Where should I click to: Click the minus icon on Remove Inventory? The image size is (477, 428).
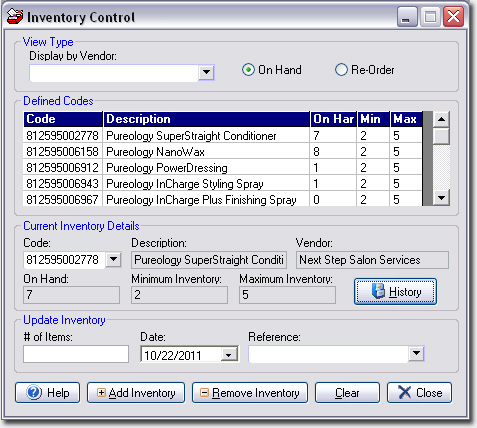[204, 392]
